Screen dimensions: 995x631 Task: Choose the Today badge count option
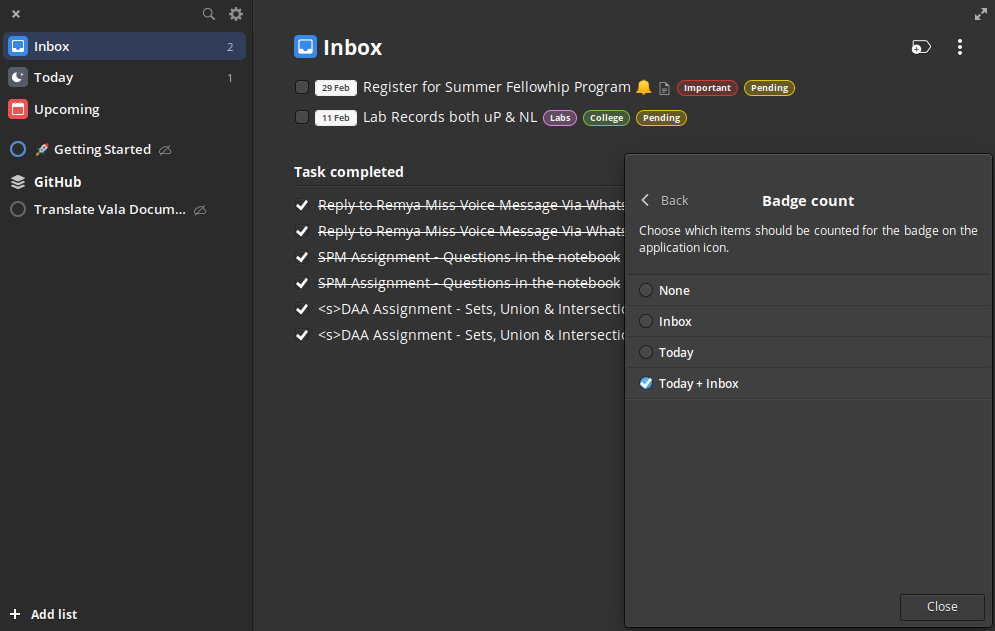pyautogui.click(x=808, y=352)
